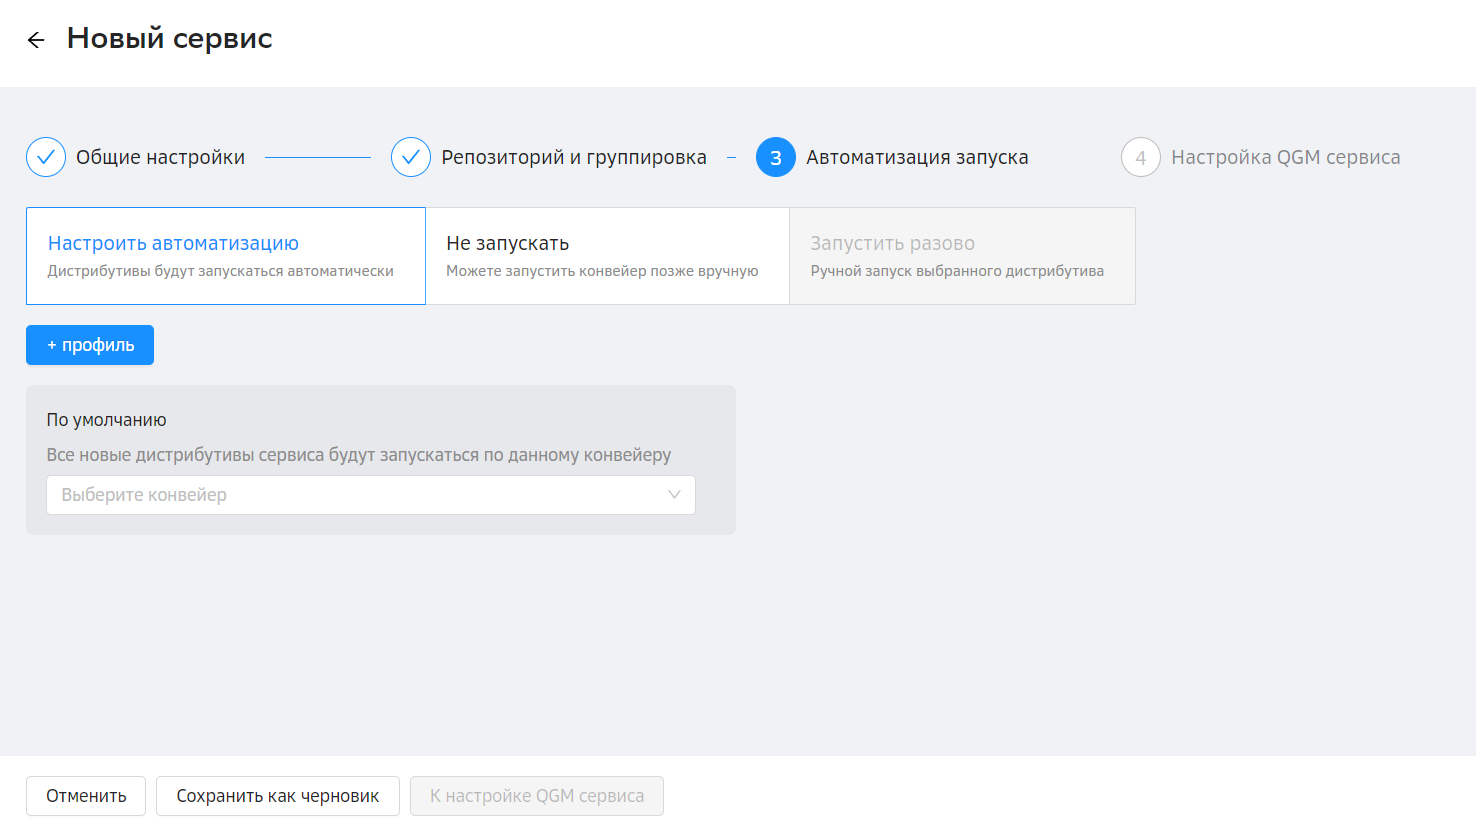1476x829 pixels.
Task: Click Сохранить как черновик
Action: pos(278,796)
